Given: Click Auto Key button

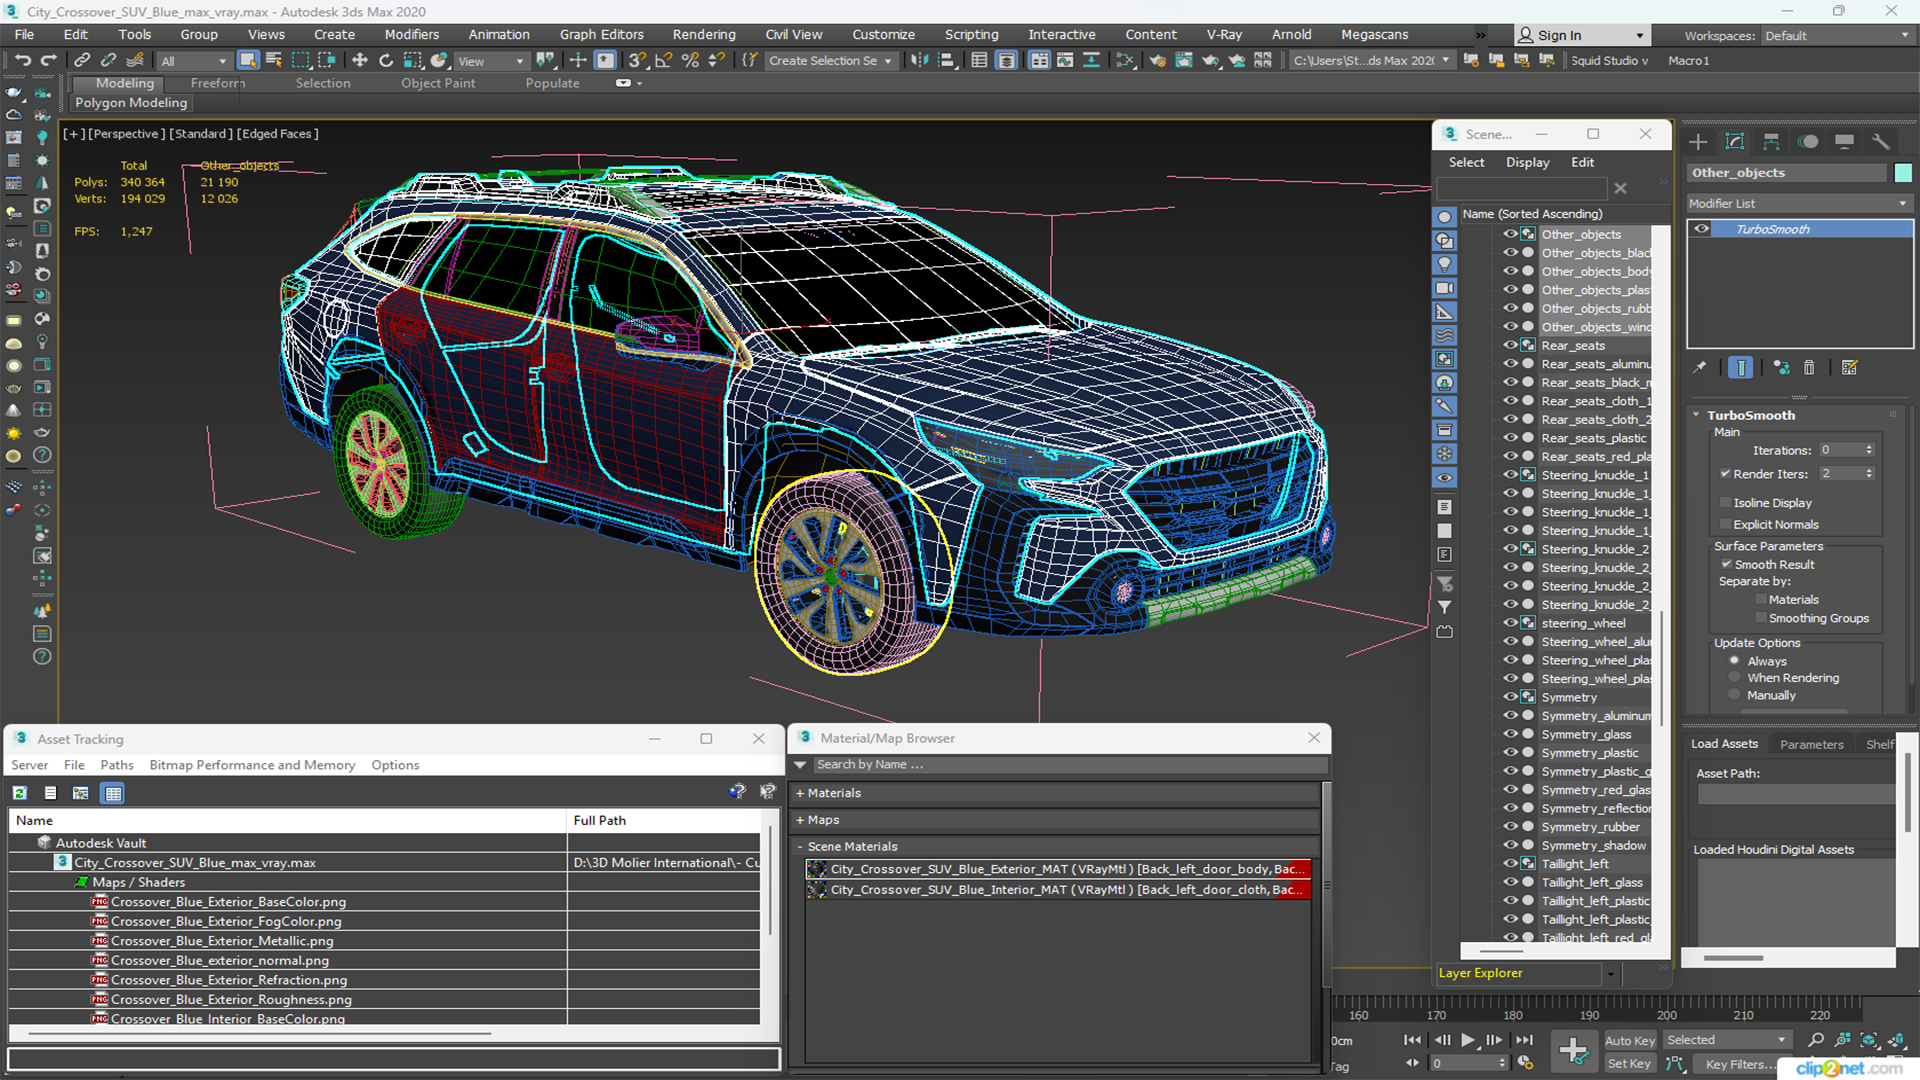Looking at the screenshot, I should 1629,1041.
